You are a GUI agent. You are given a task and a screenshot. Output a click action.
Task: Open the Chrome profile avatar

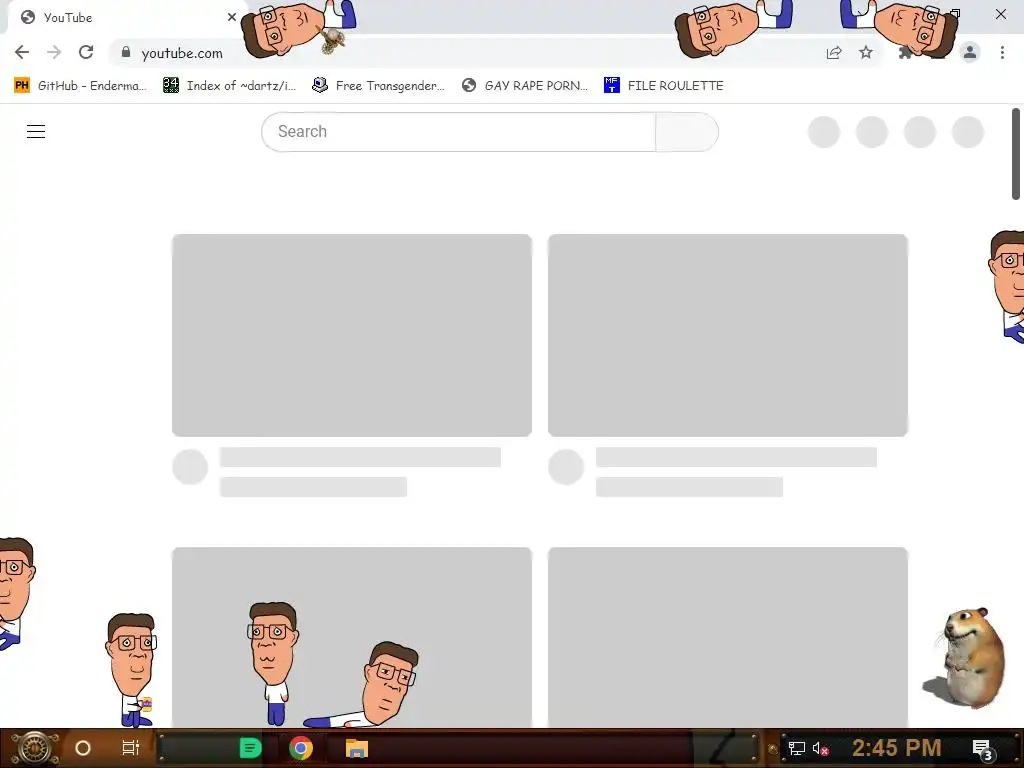(x=970, y=53)
